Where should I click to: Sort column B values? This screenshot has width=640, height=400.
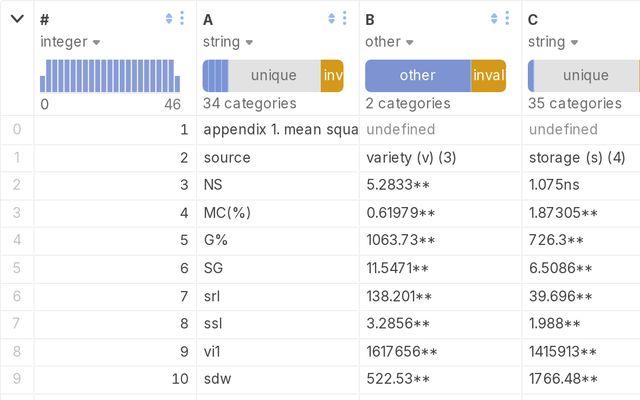[494, 19]
